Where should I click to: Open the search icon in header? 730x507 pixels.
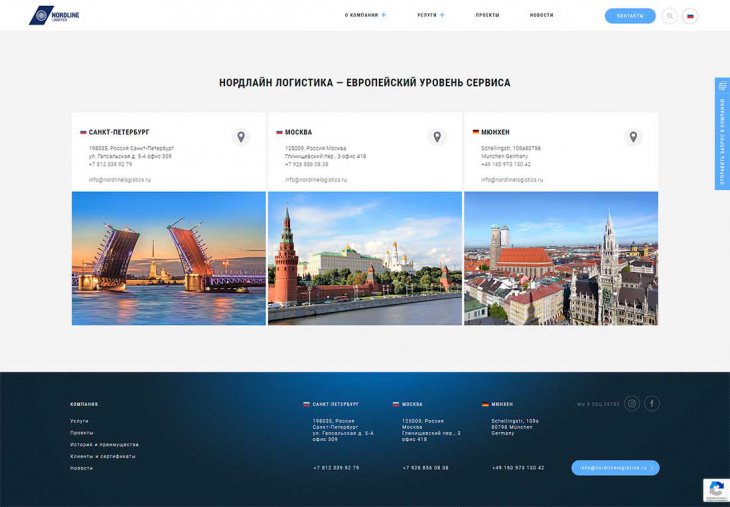pyautogui.click(x=670, y=16)
